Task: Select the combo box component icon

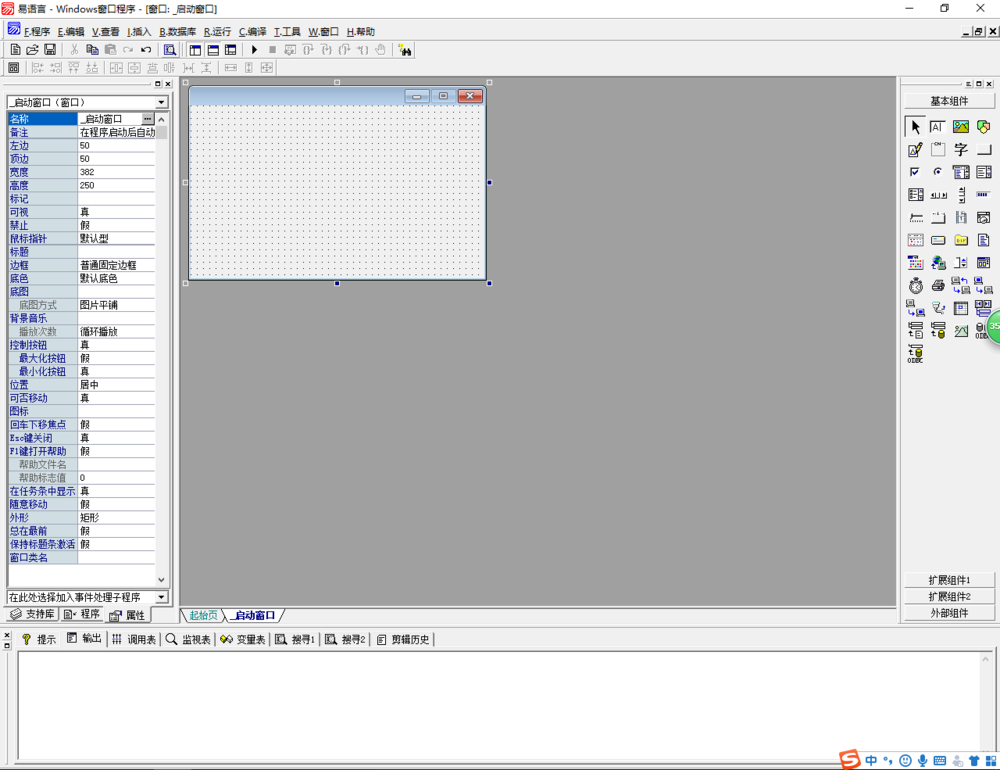Action: pos(960,172)
